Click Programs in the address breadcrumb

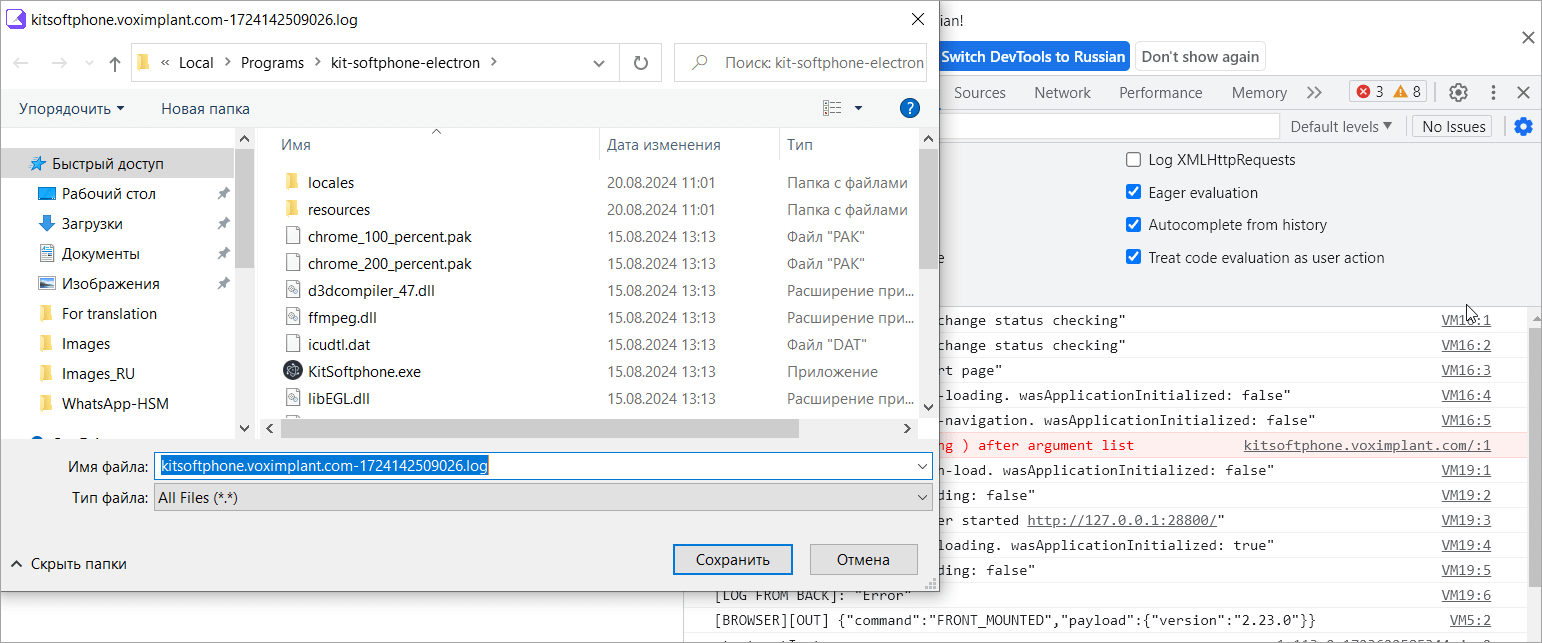click(272, 62)
